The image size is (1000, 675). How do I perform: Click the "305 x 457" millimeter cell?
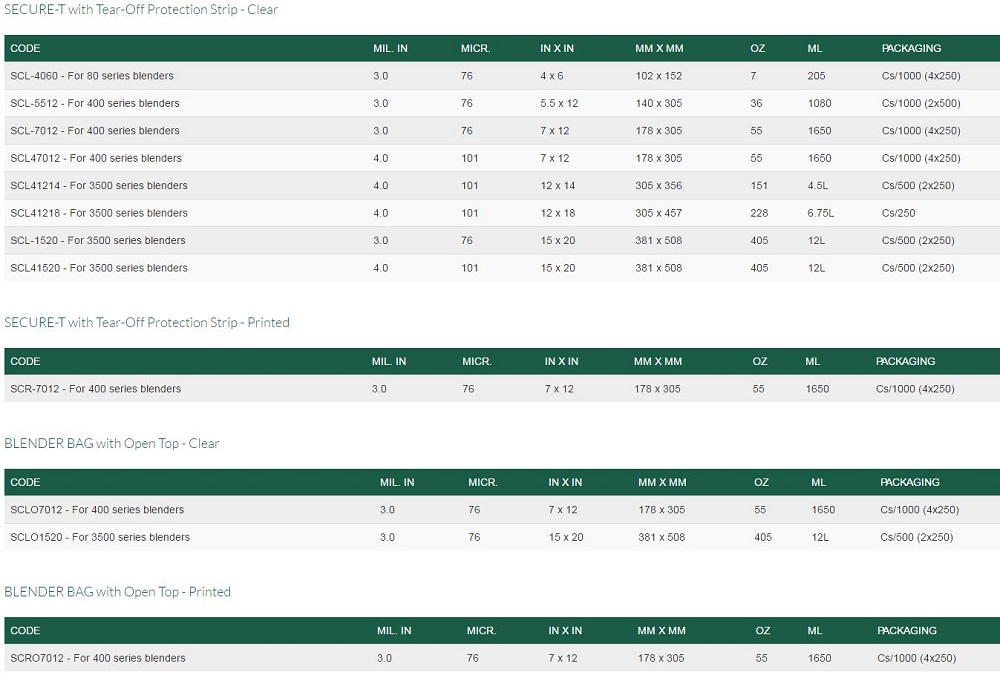click(659, 213)
